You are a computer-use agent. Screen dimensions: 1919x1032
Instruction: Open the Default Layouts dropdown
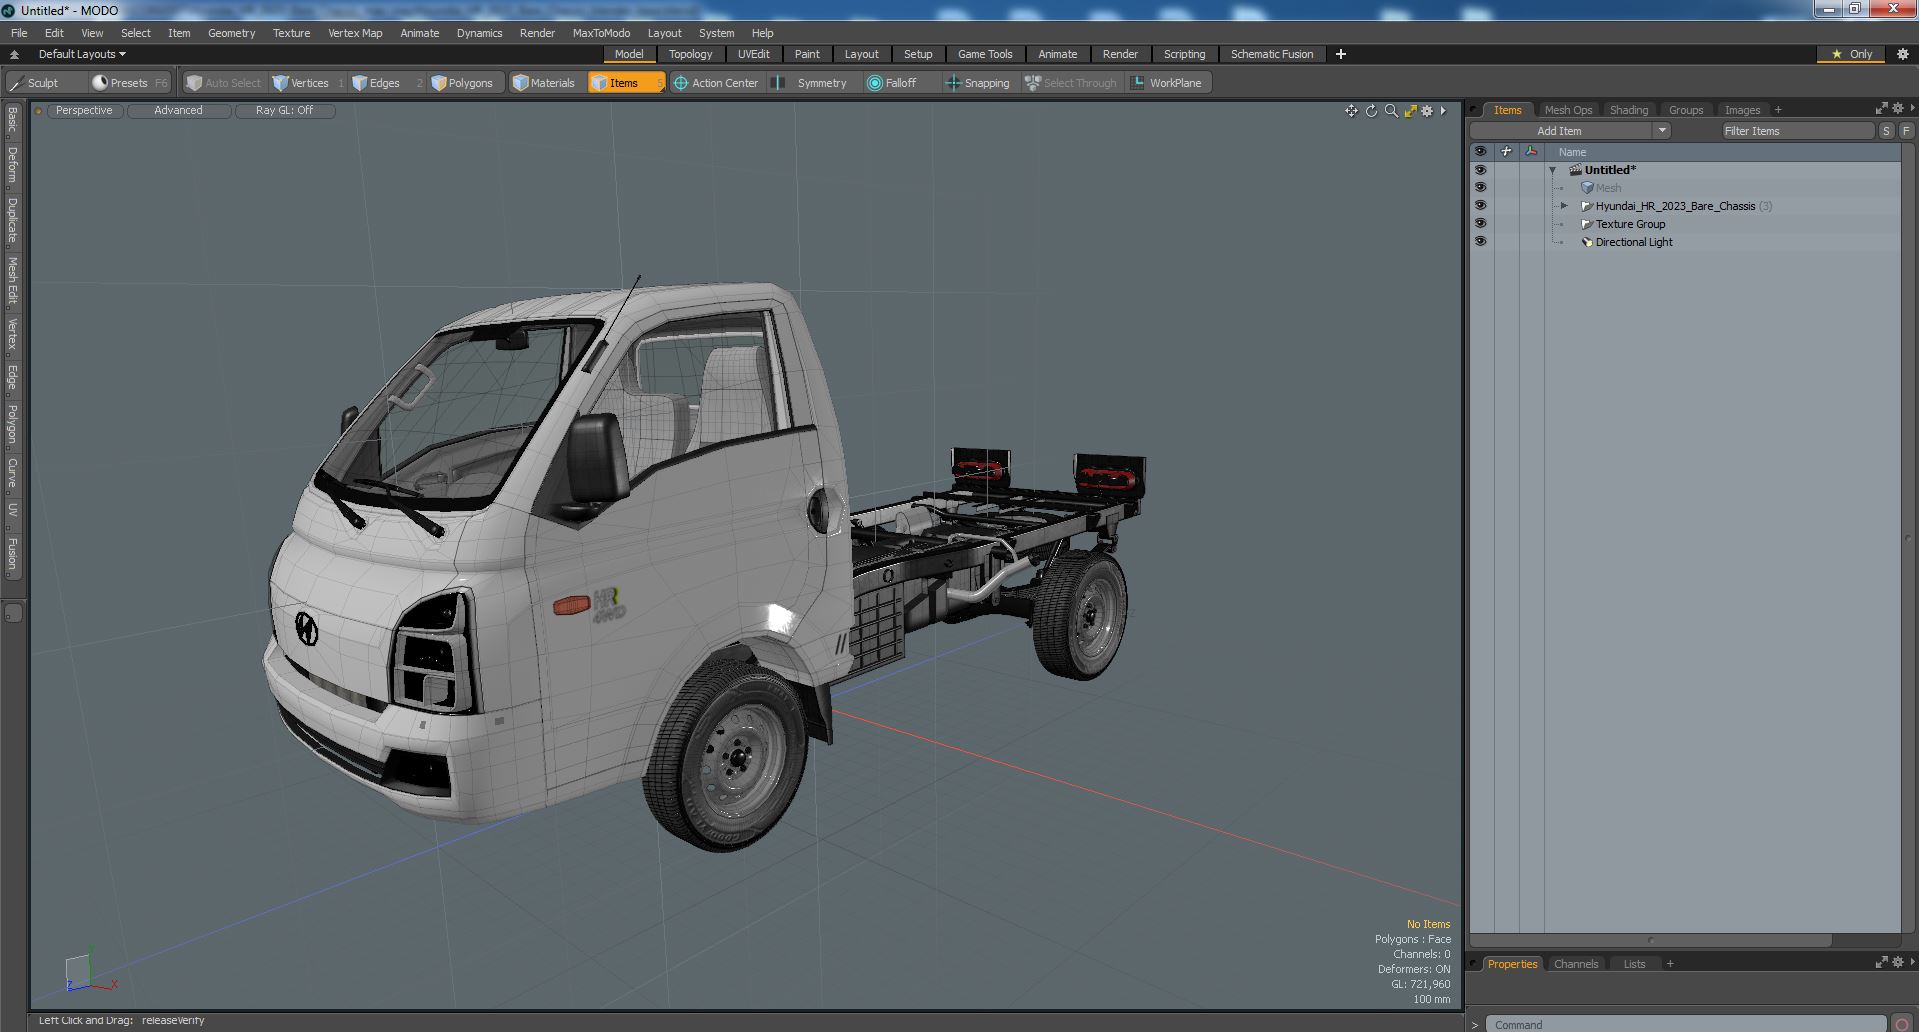[x=82, y=54]
